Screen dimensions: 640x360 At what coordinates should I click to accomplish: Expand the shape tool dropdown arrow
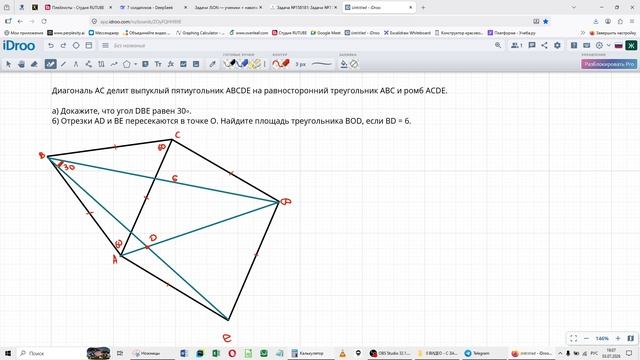tap(136, 64)
